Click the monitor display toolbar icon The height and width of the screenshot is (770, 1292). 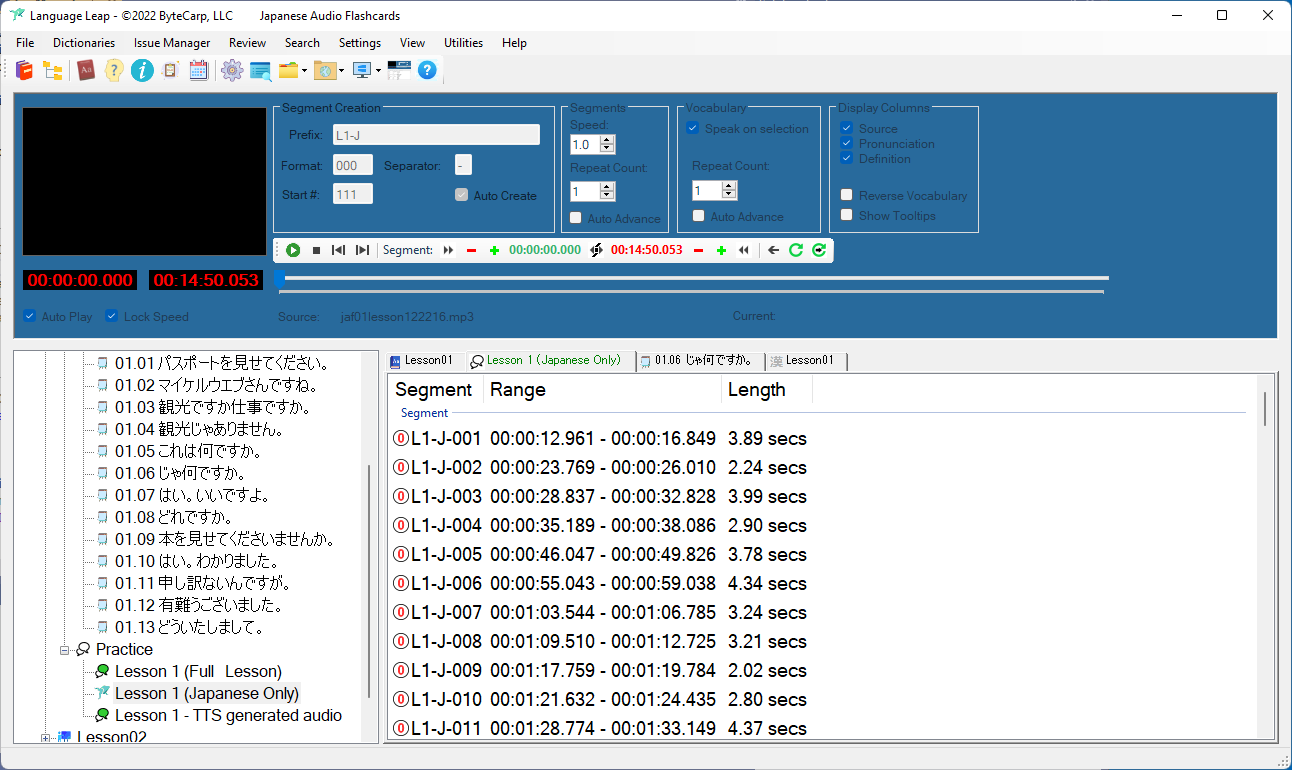[362, 70]
